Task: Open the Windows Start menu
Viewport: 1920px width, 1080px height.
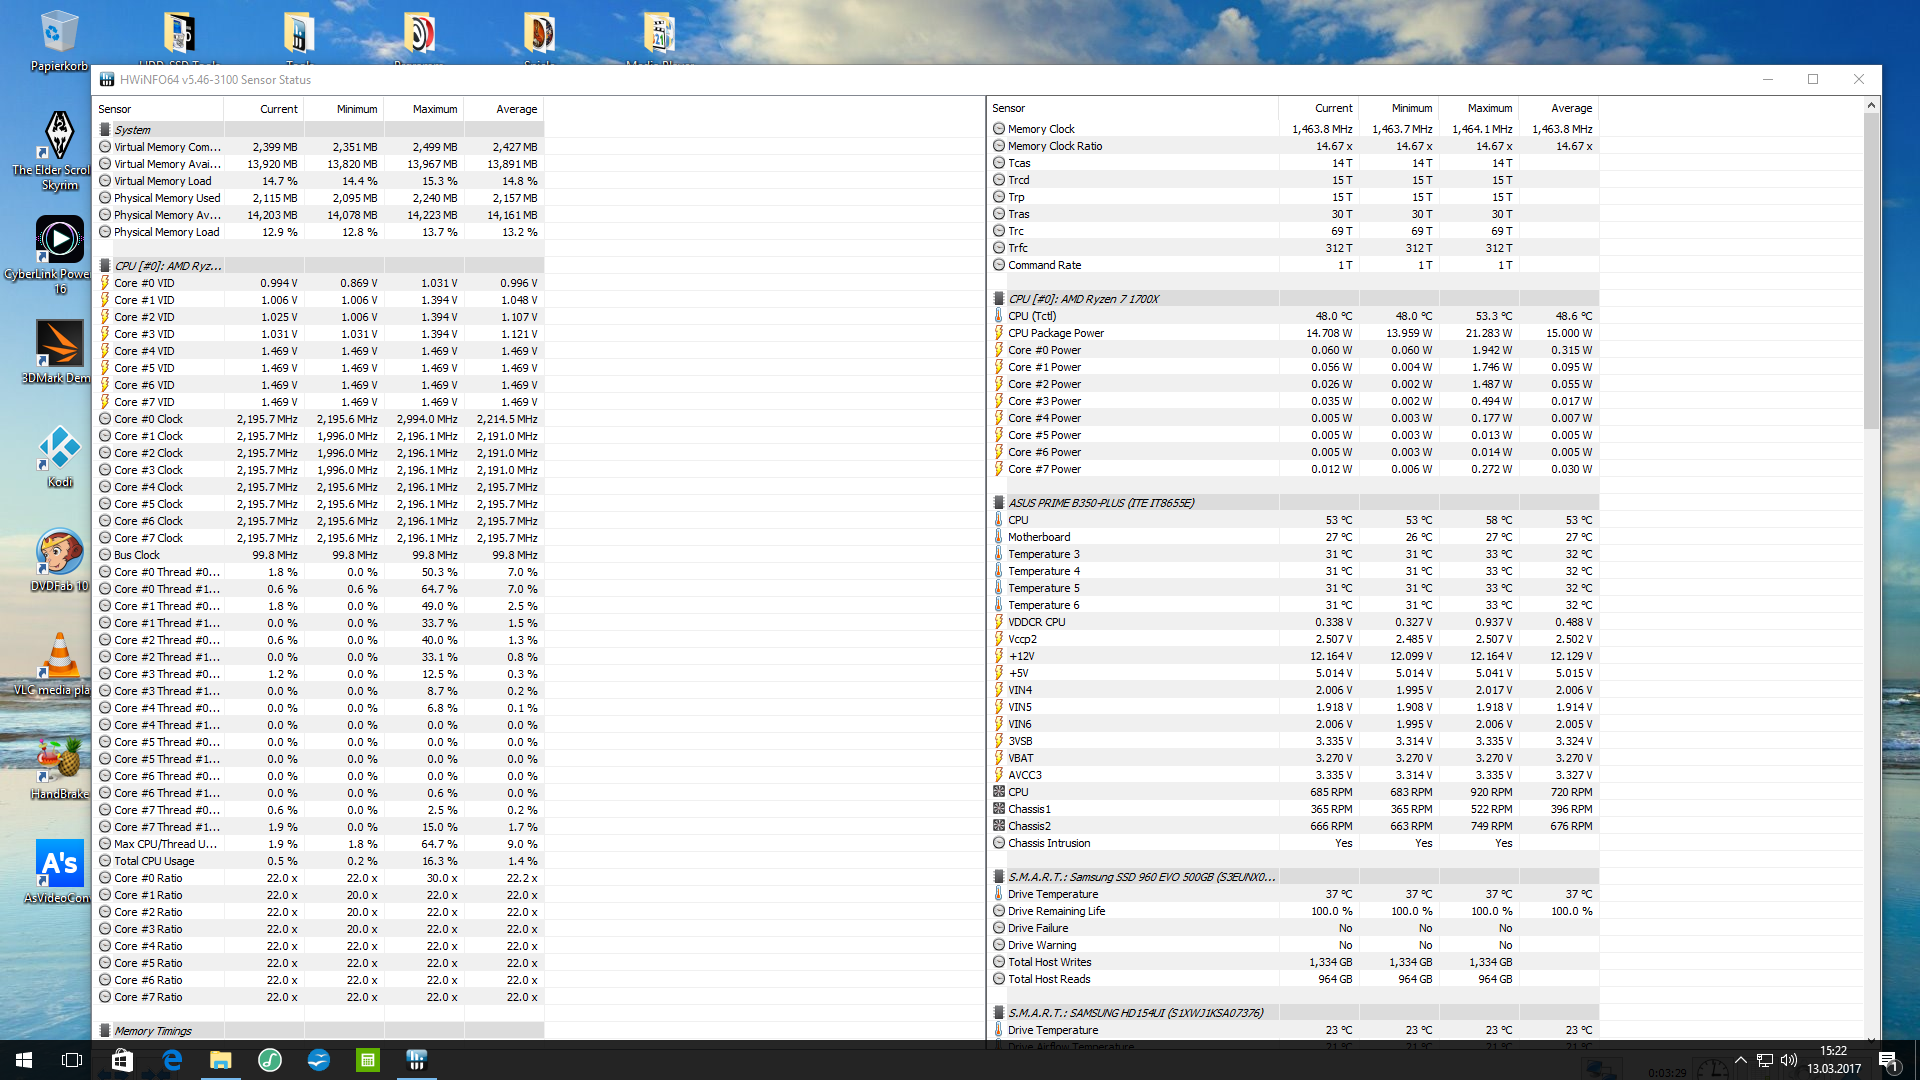Action: click(x=24, y=1060)
